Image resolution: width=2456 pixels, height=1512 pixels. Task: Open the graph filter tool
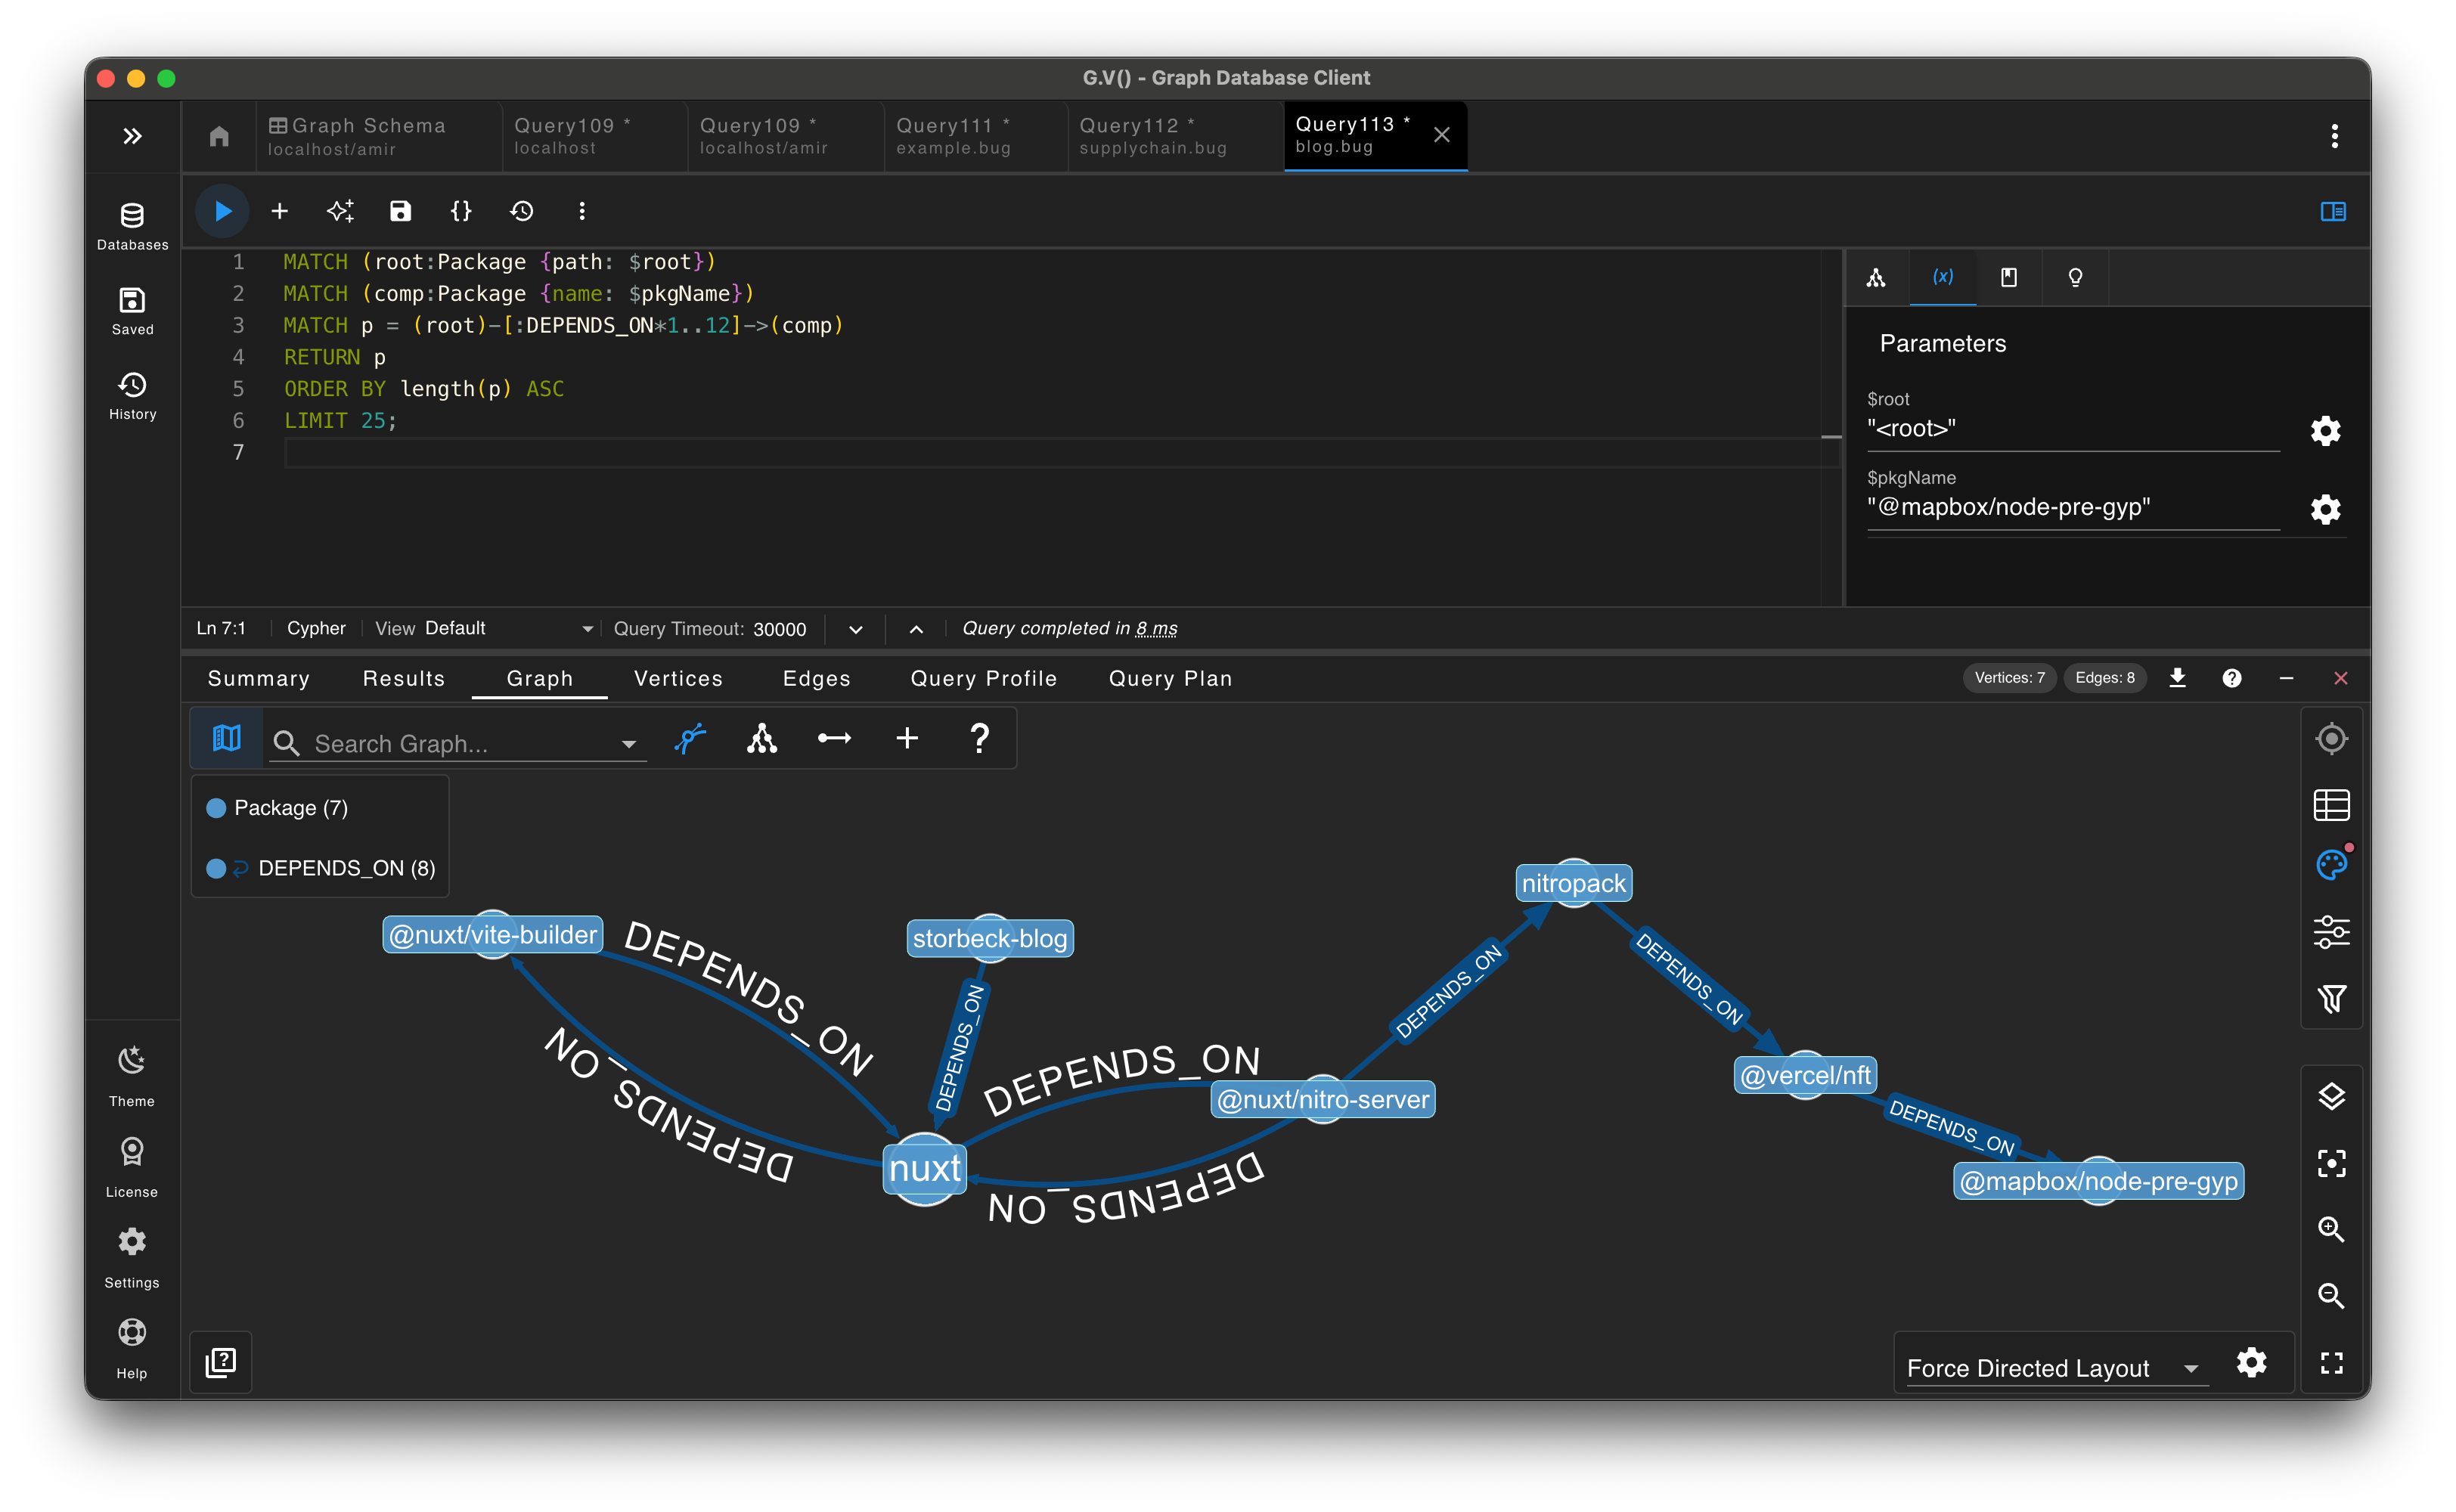coord(2332,997)
